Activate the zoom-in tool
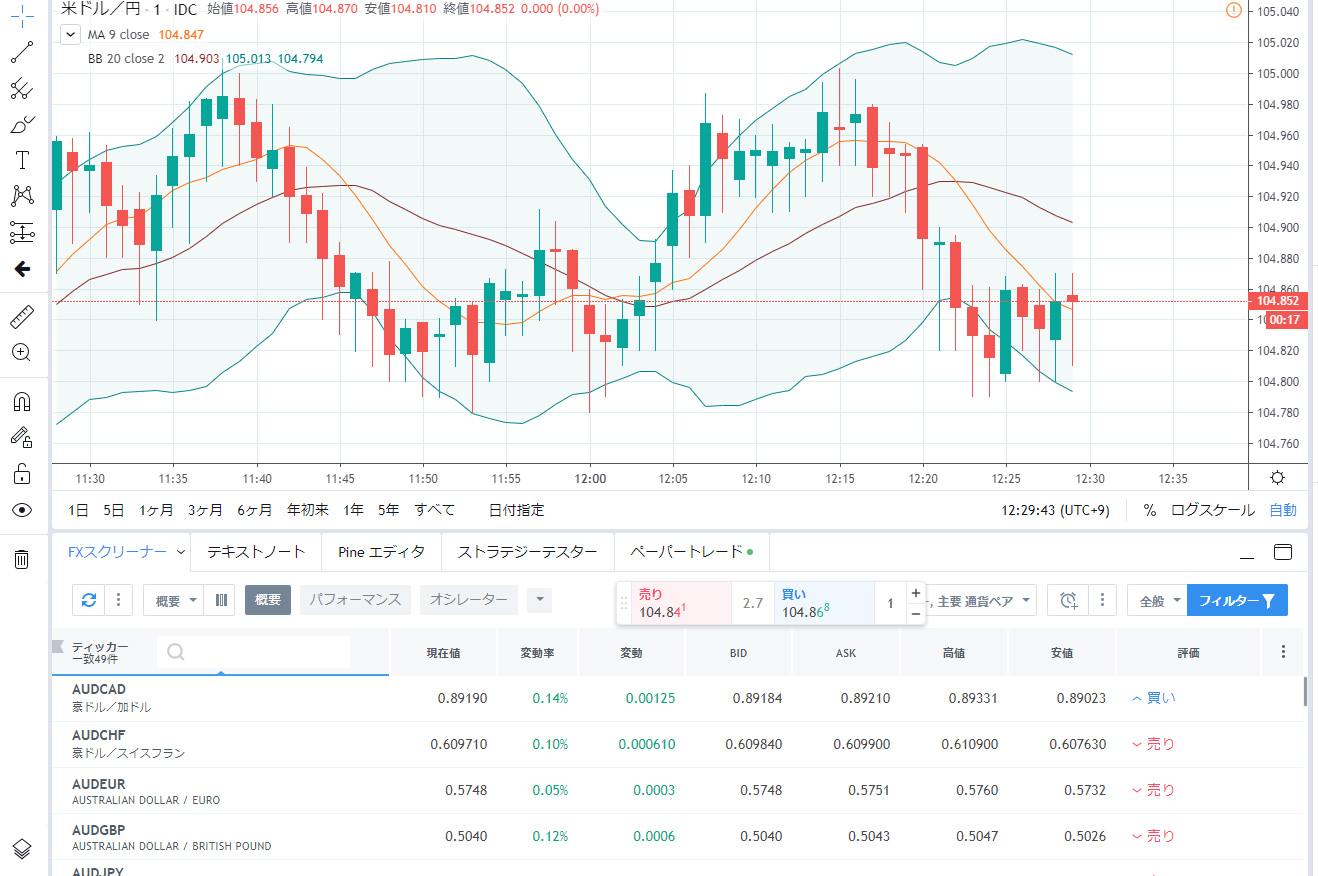This screenshot has width=1318, height=876. [22, 352]
